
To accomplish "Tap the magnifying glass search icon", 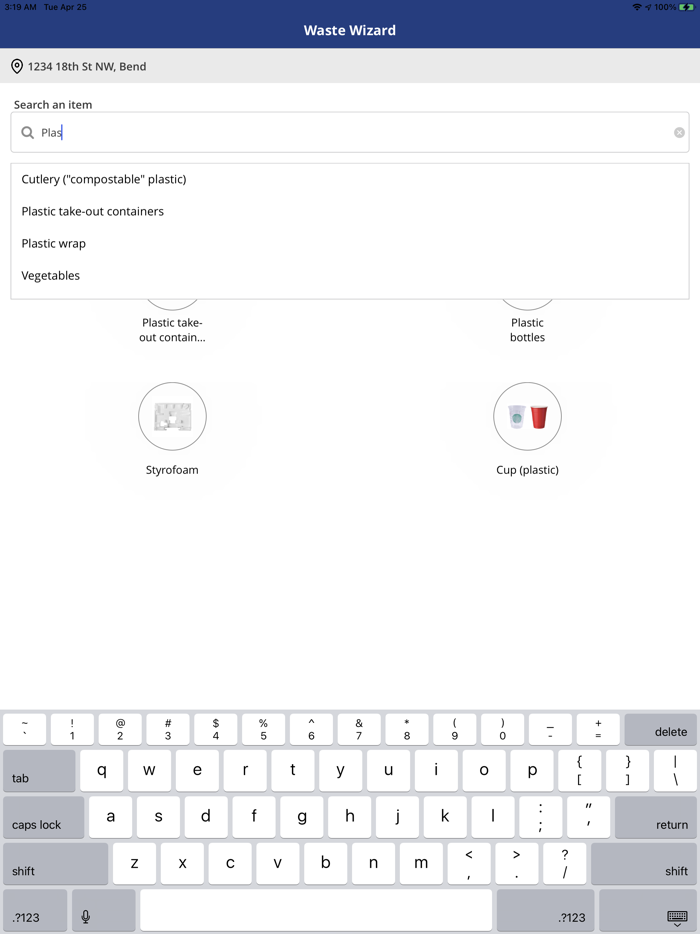I will (x=27, y=132).
